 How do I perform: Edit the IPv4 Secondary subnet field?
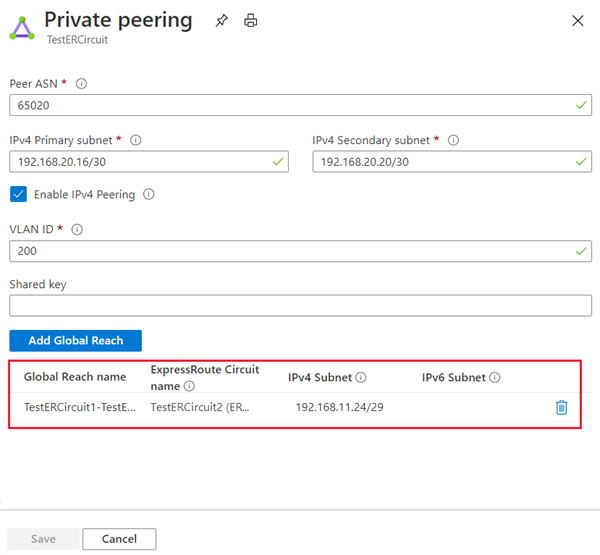pyautogui.click(x=452, y=162)
